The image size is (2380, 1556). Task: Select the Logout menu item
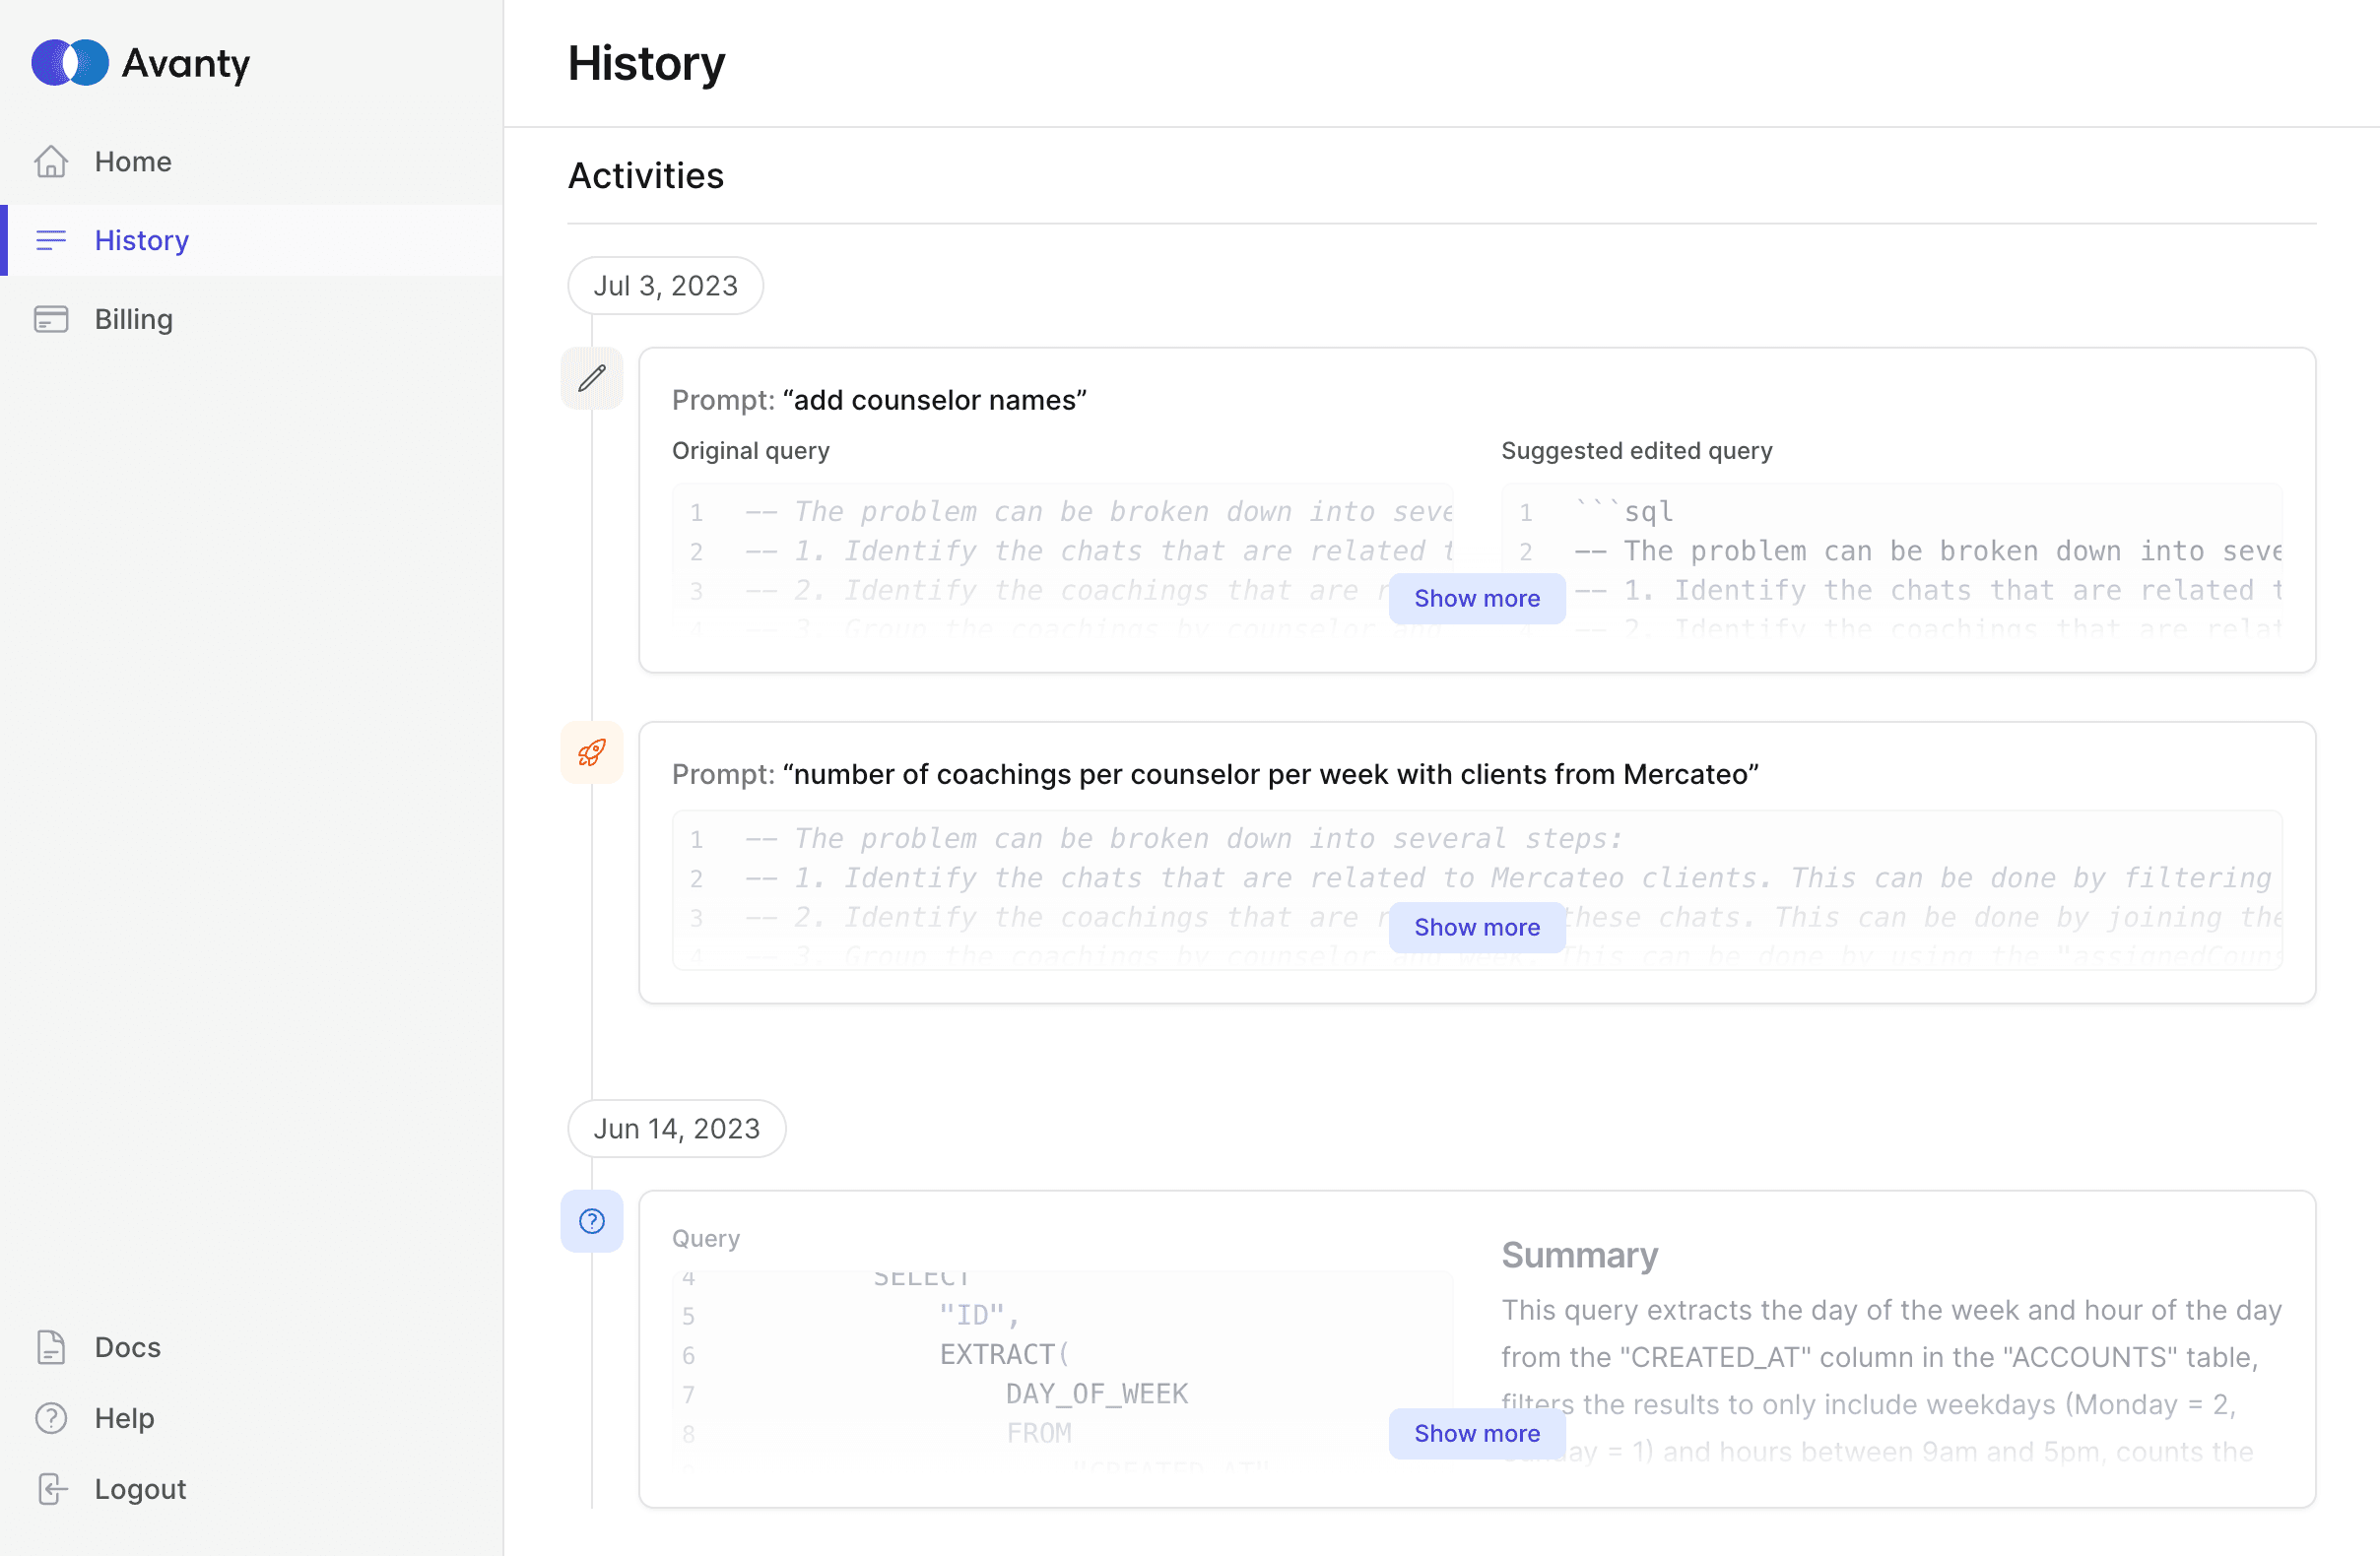click(x=252, y=1489)
